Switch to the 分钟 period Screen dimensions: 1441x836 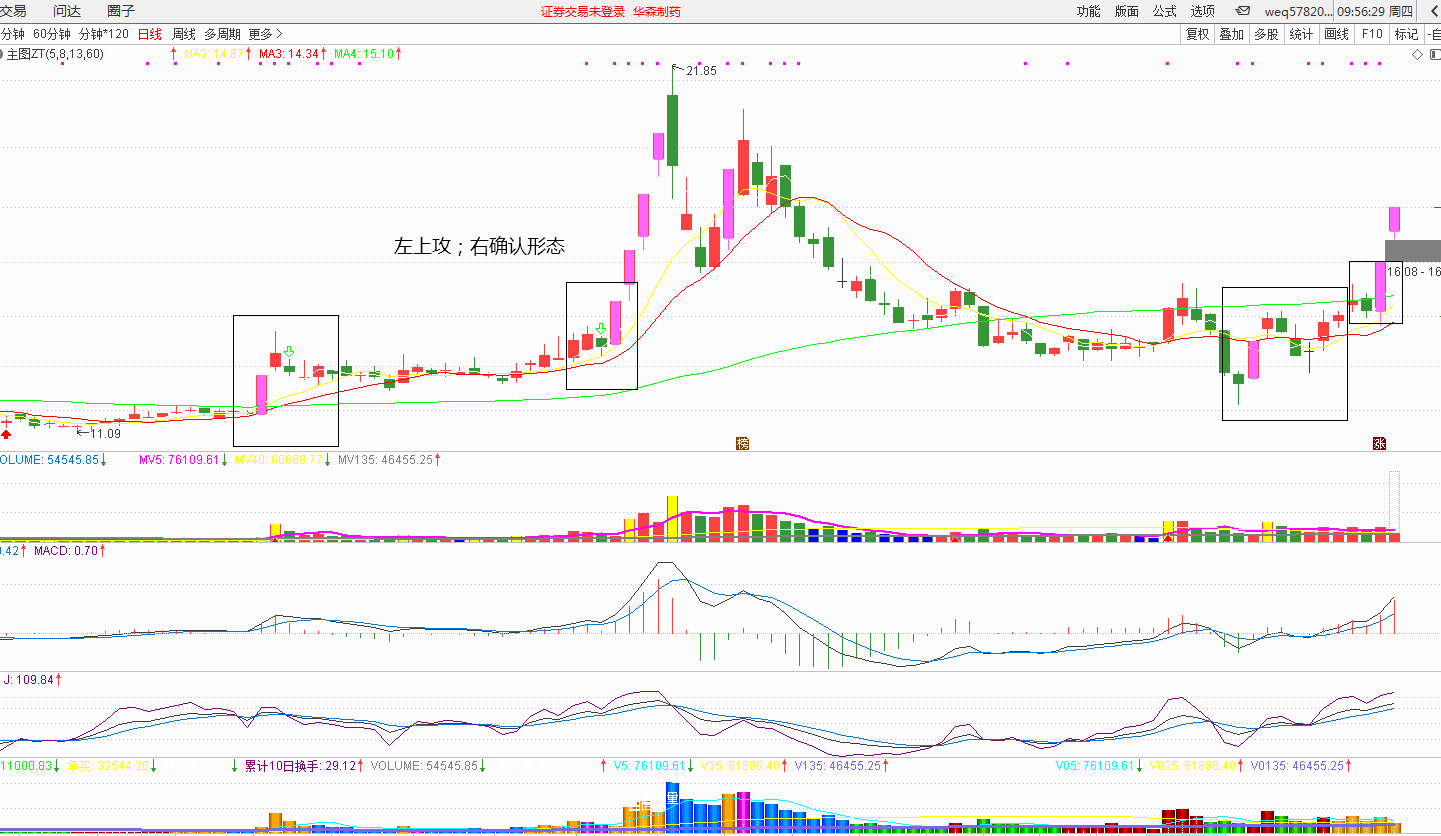pos(12,33)
